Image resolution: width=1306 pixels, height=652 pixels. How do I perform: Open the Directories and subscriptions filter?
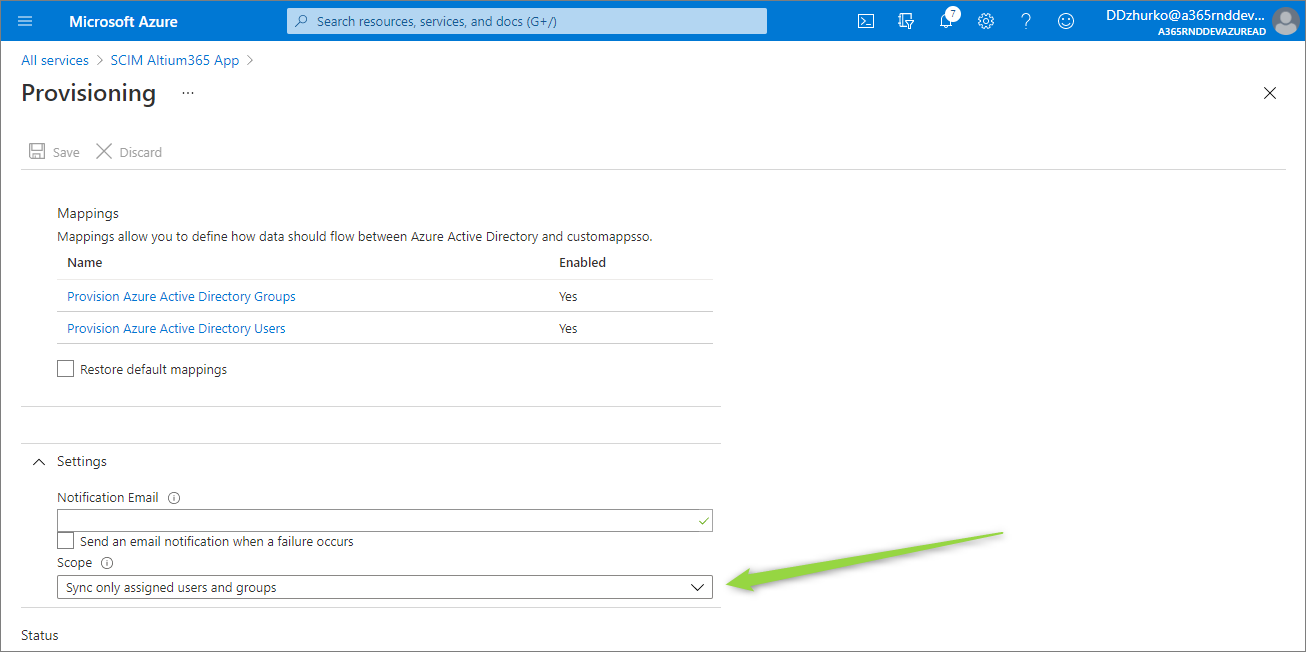[906, 21]
